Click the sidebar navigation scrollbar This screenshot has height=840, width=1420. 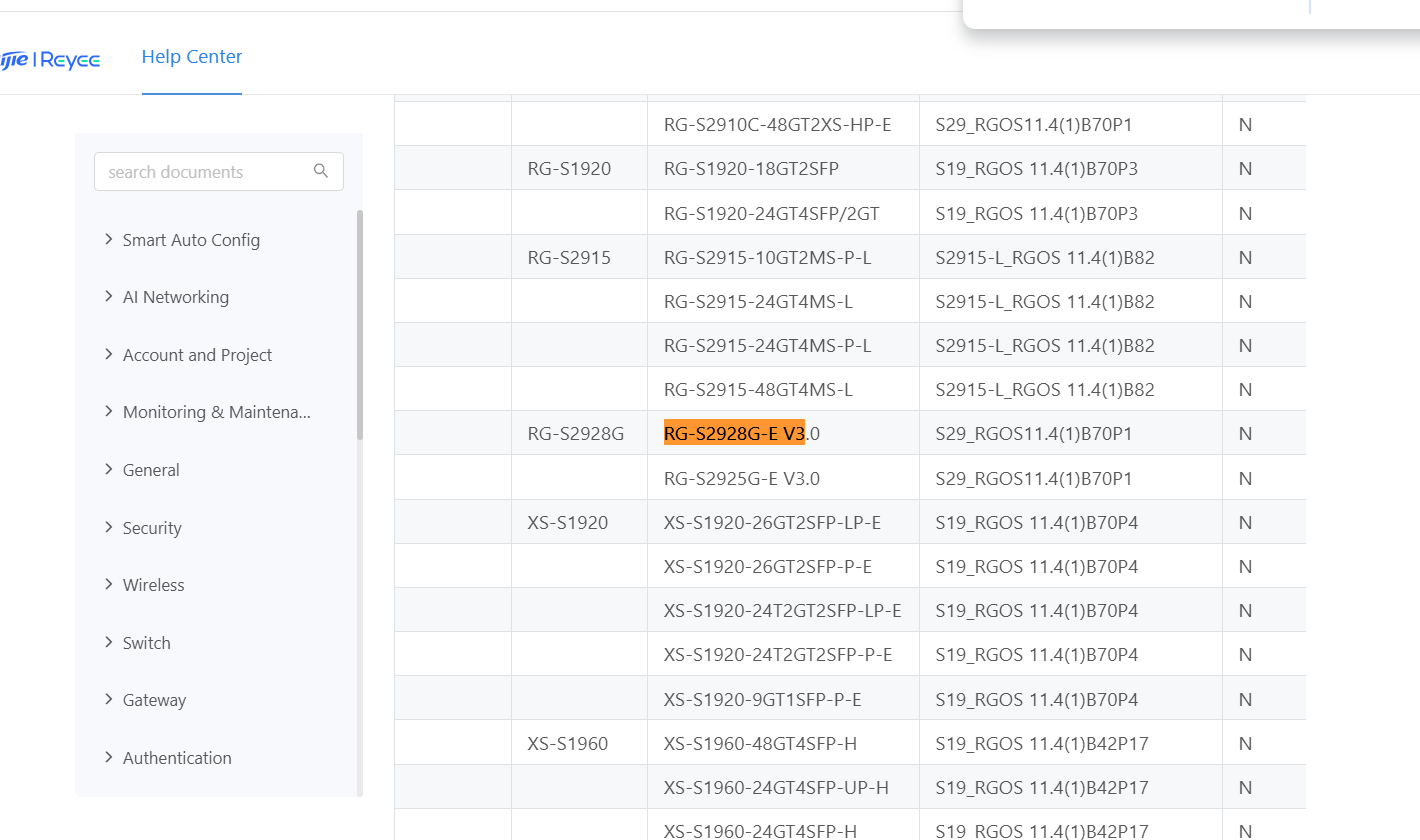tap(360, 325)
